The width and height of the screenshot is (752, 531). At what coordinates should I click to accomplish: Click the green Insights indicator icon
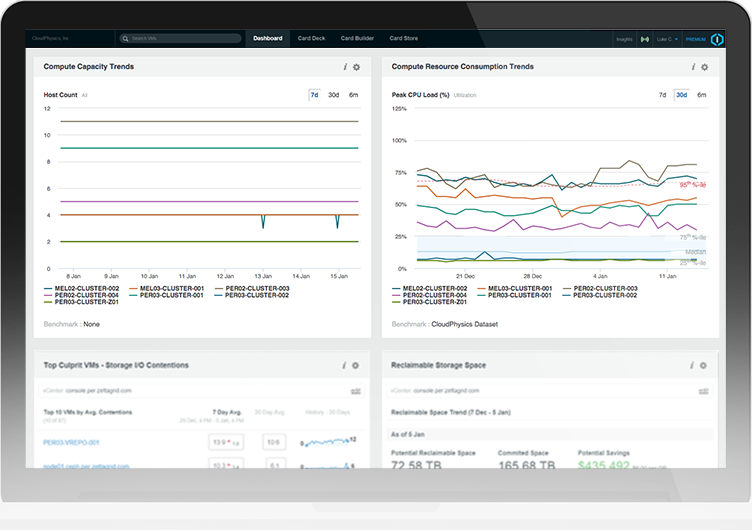[x=643, y=39]
